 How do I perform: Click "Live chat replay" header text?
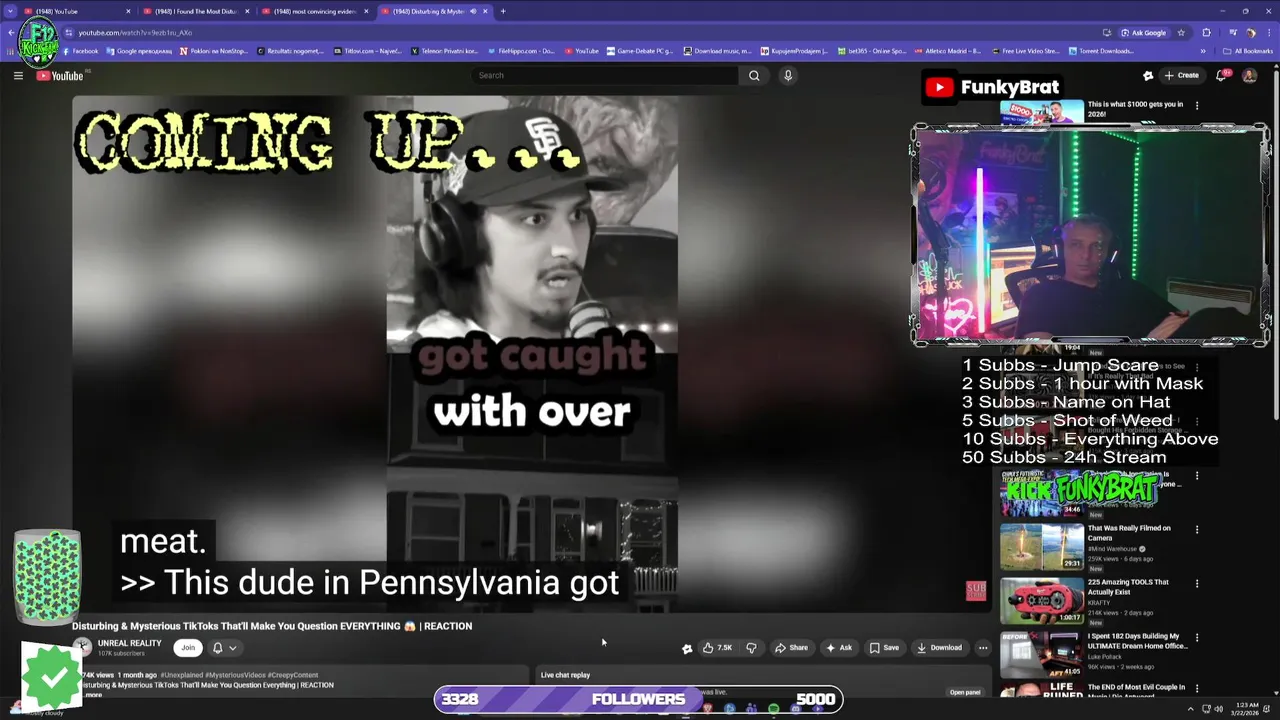[x=565, y=675]
